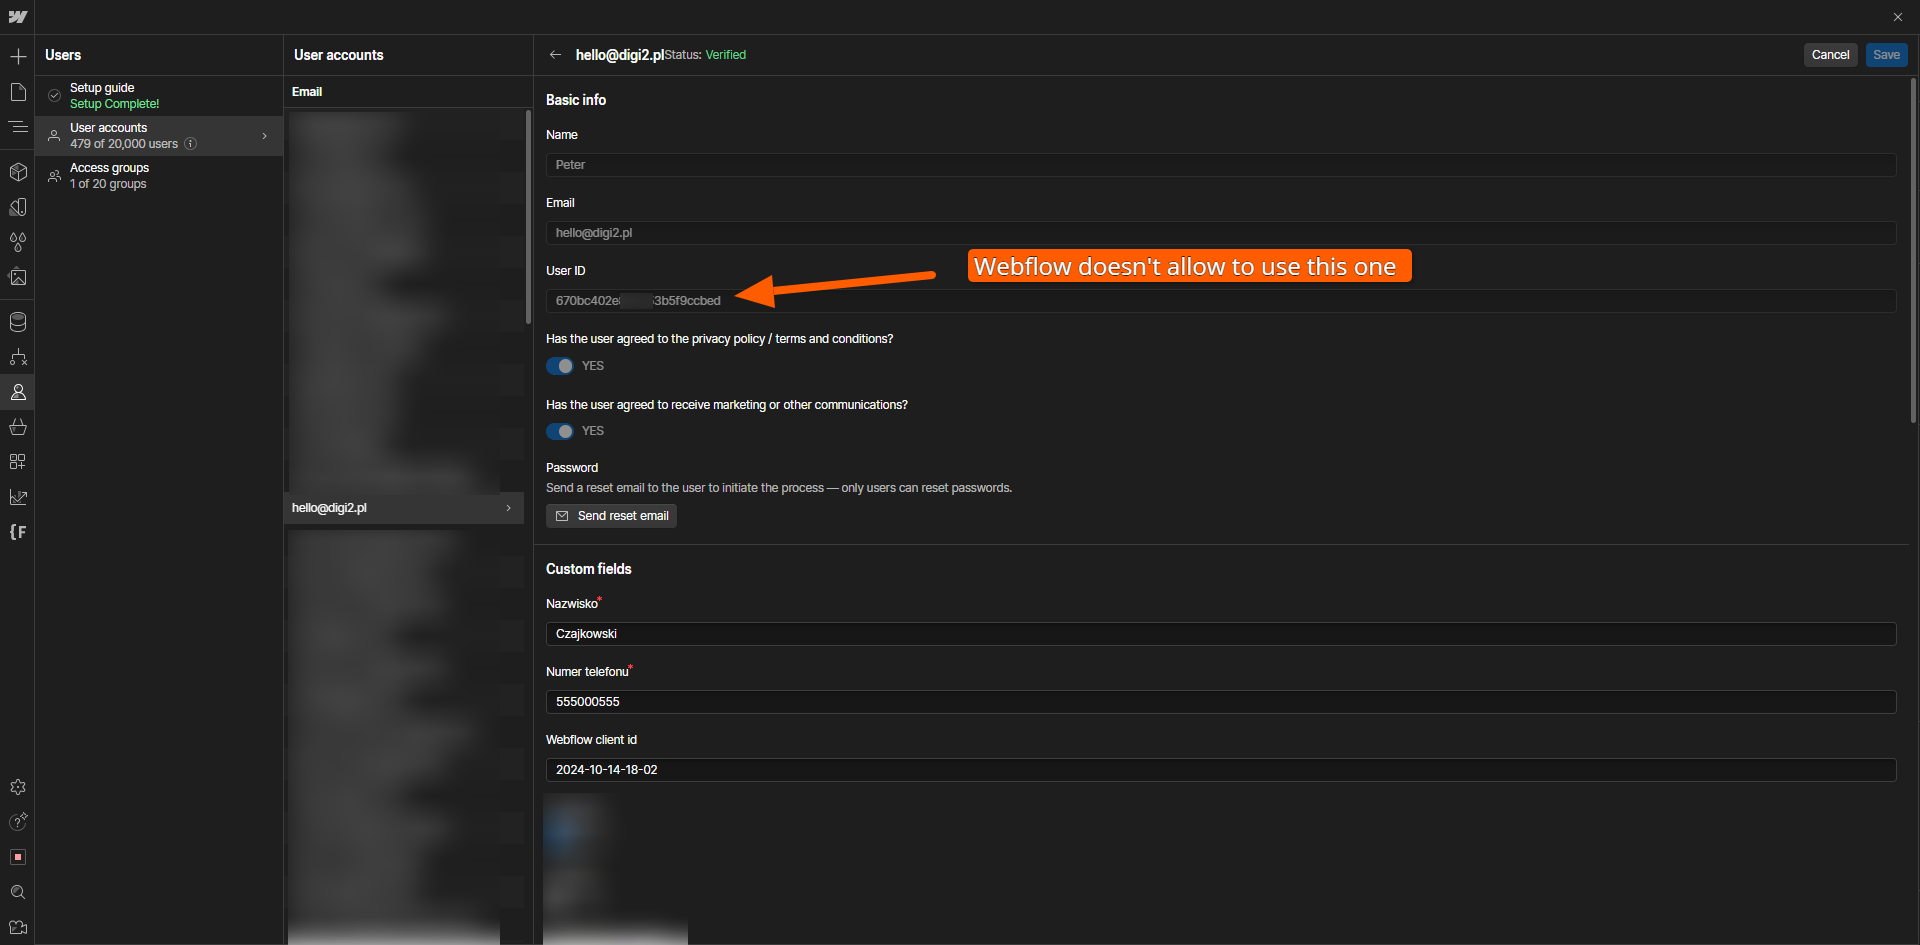
Task: Go back using the left arrow
Action: (x=555, y=55)
